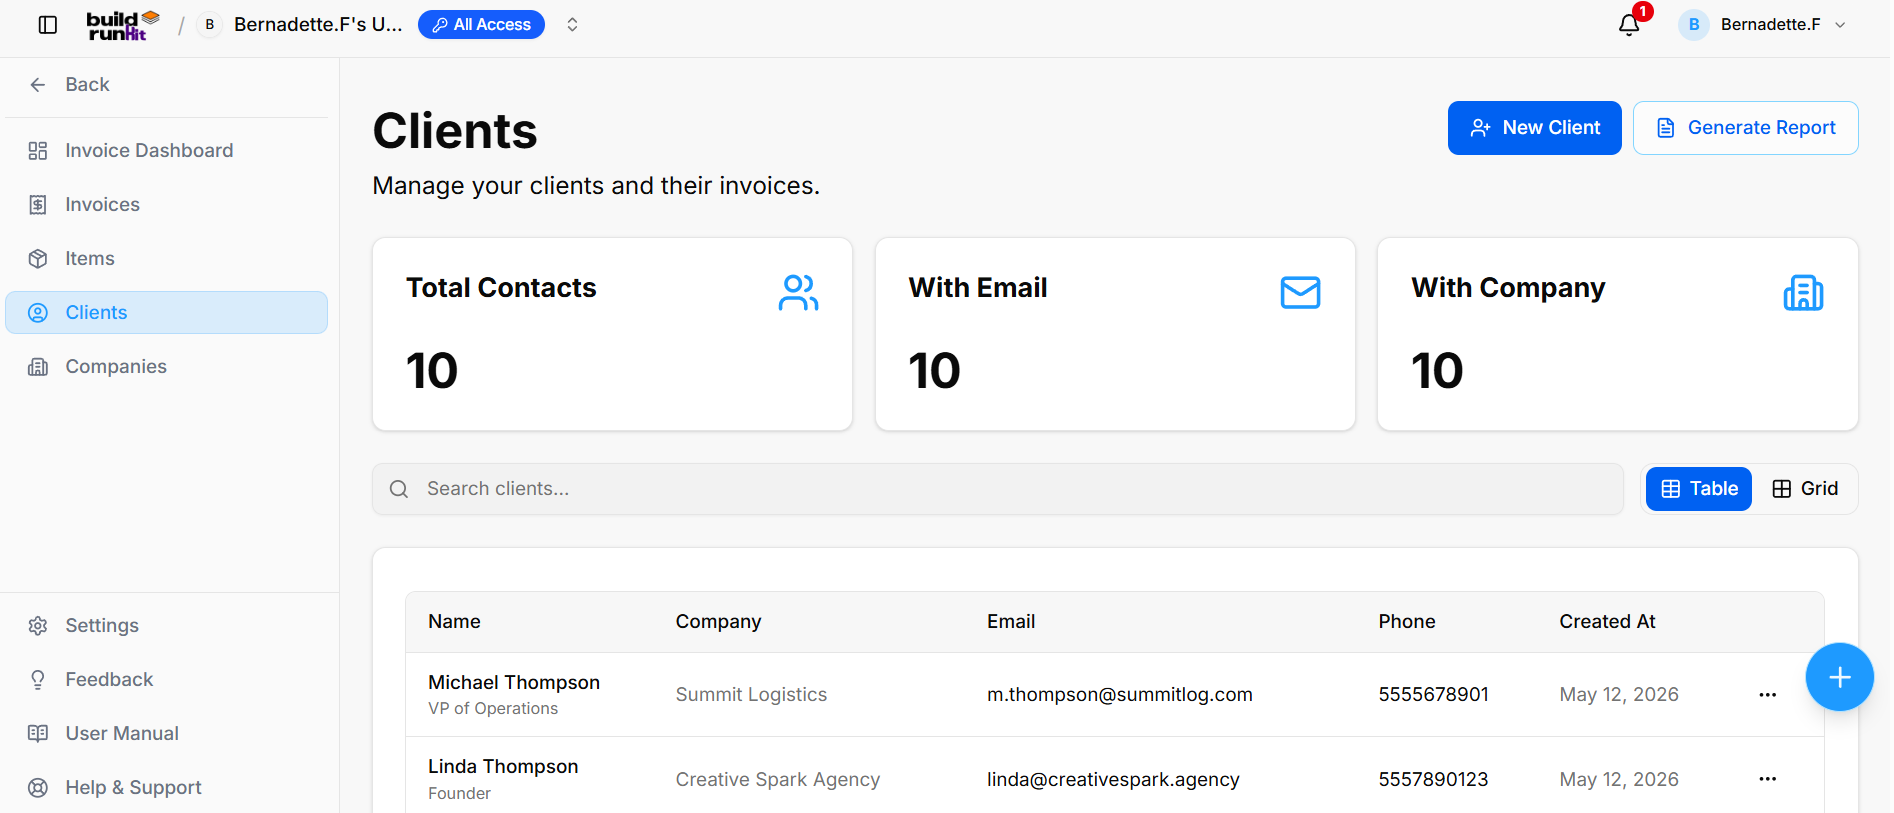Focus the Search clients field
The height and width of the screenshot is (813, 1894).
point(997,489)
